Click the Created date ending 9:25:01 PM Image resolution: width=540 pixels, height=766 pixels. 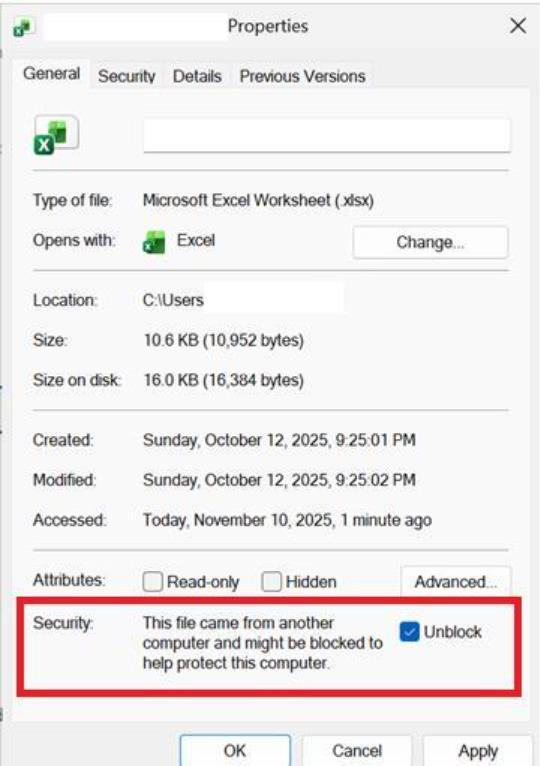click(279, 440)
